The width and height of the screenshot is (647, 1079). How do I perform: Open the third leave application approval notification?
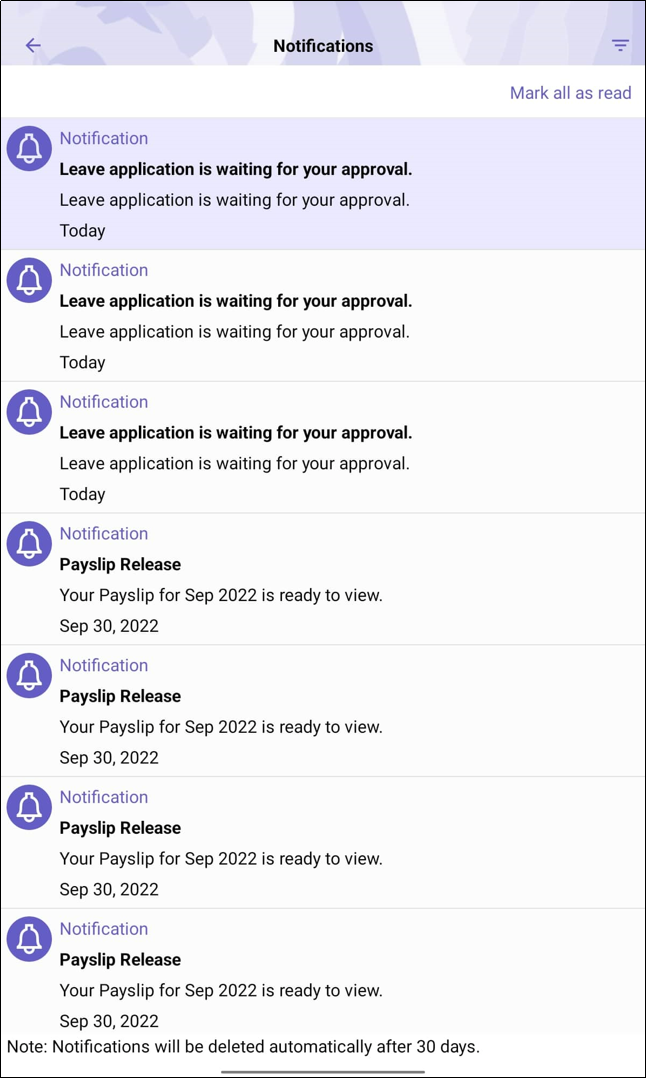pos(324,447)
